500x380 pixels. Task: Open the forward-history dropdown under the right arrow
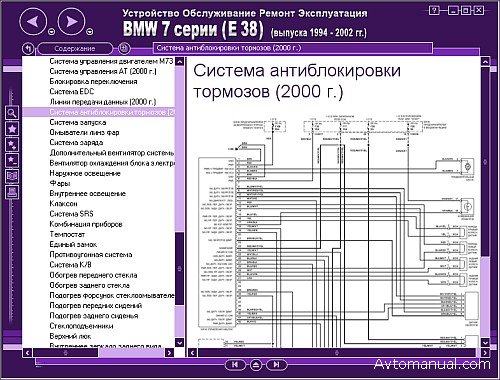[89, 32]
